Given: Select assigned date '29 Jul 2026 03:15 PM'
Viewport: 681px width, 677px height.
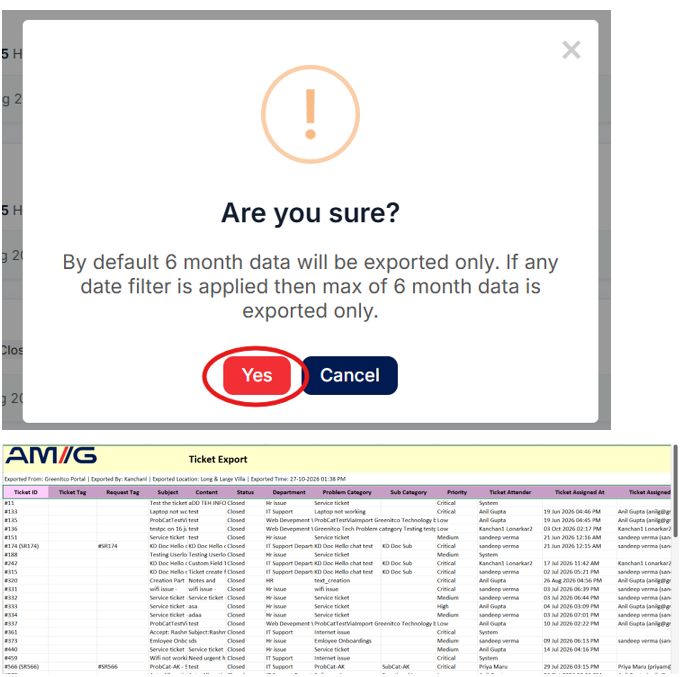Looking at the screenshot, I should pos(580,667).
